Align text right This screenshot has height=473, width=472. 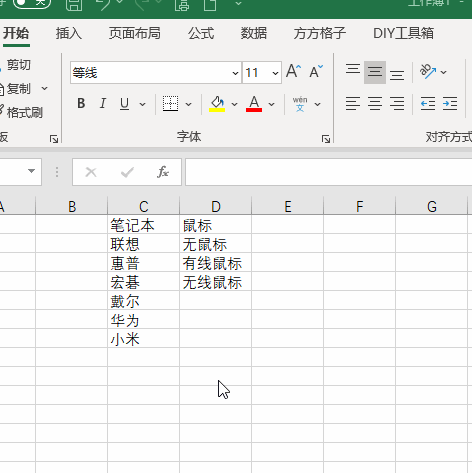(397, 104)
